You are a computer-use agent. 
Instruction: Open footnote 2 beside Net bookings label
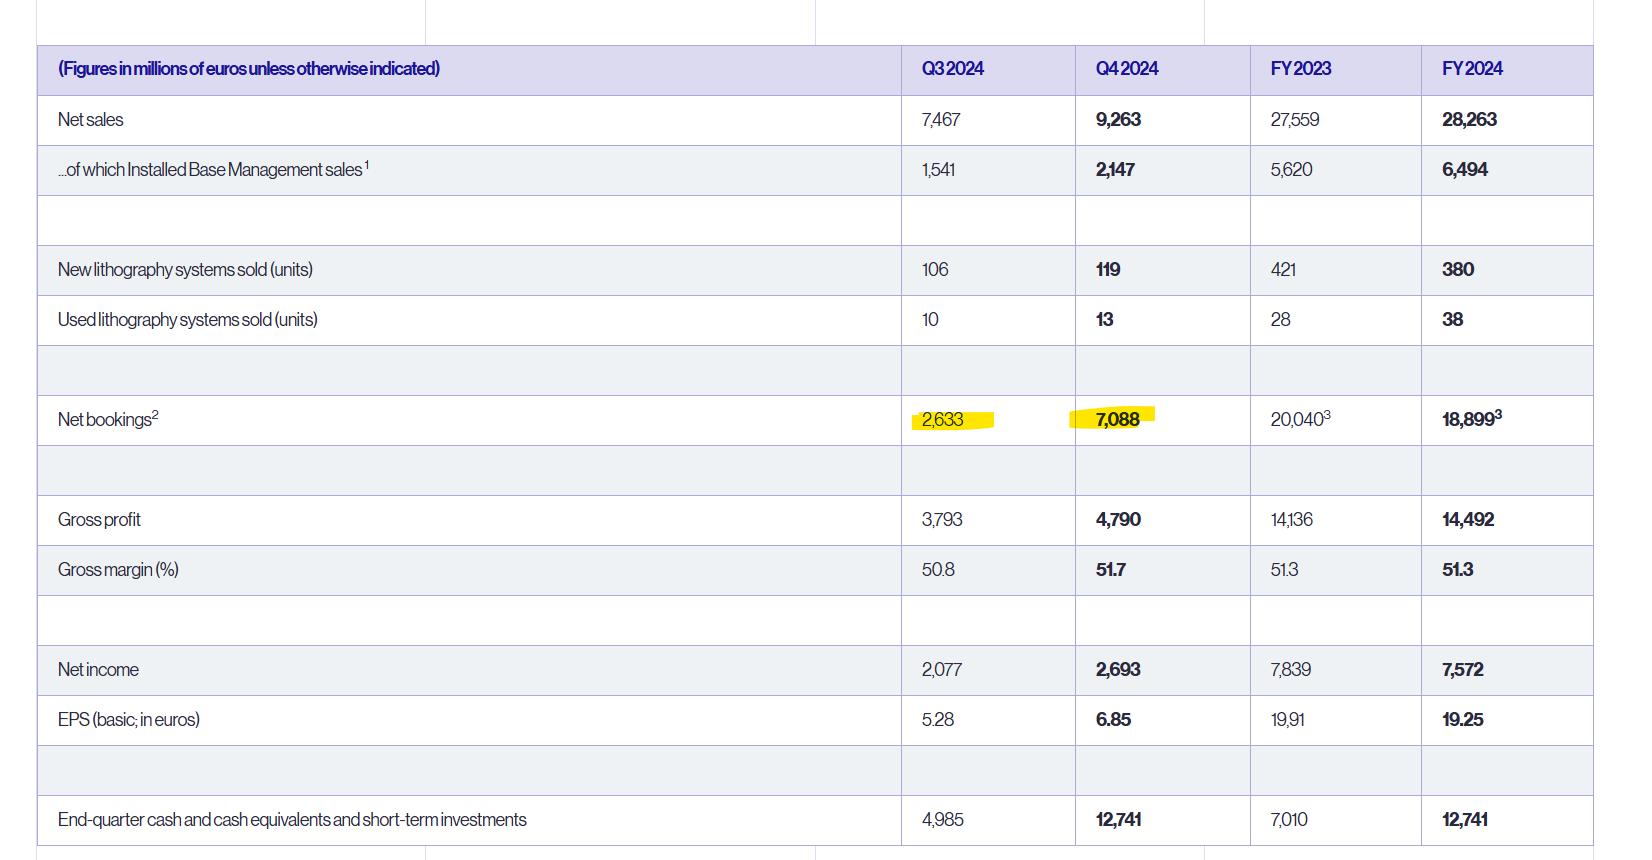156,415
